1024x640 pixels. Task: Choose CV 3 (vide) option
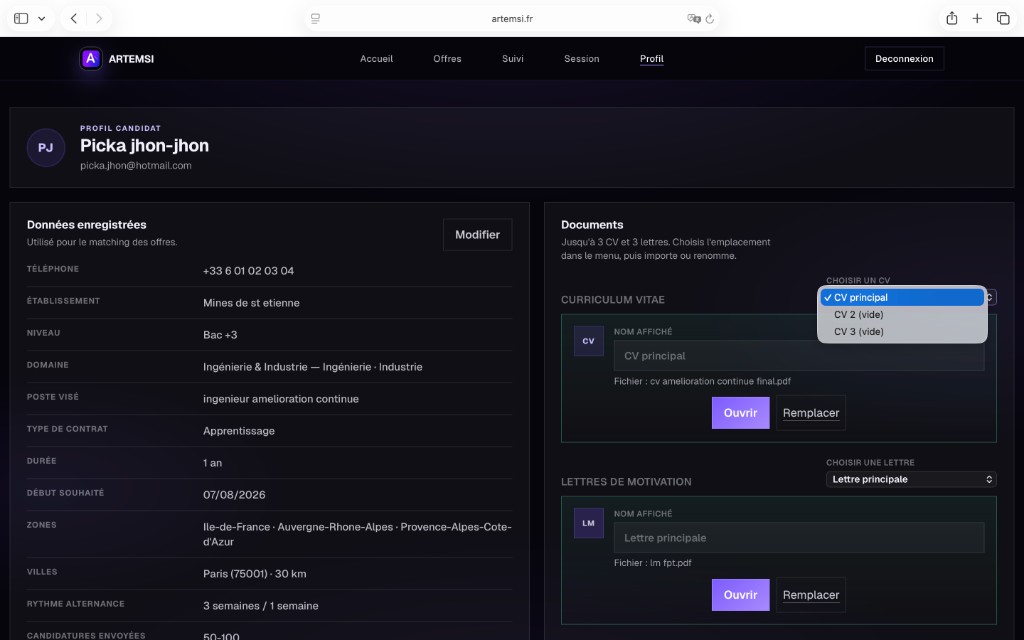pyautogui.click(x=902, y=331)
